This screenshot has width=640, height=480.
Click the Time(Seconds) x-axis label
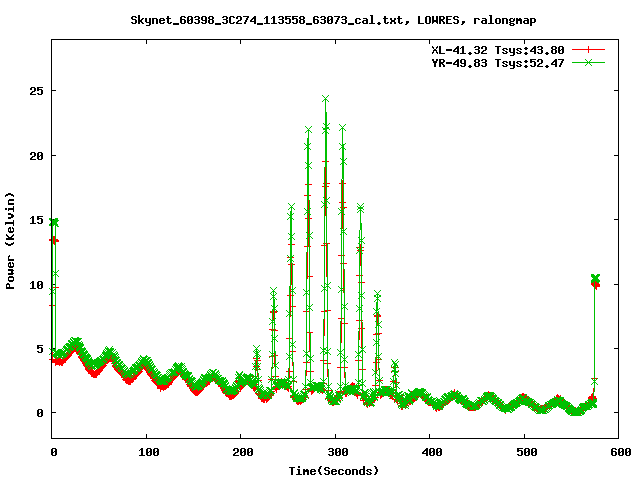[x=334, y=470]
